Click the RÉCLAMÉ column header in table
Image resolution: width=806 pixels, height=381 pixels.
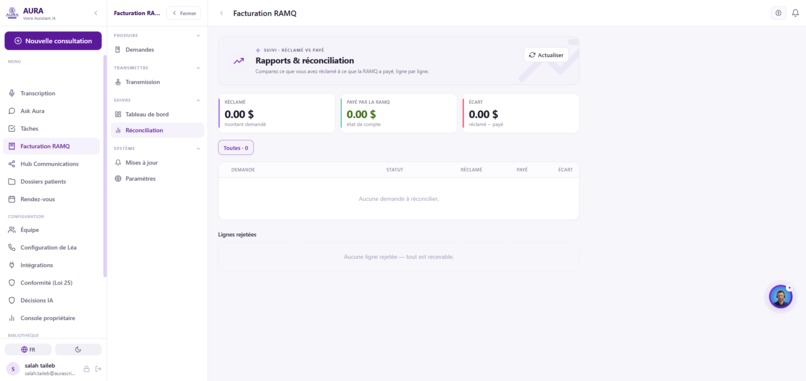pos(471,170)
